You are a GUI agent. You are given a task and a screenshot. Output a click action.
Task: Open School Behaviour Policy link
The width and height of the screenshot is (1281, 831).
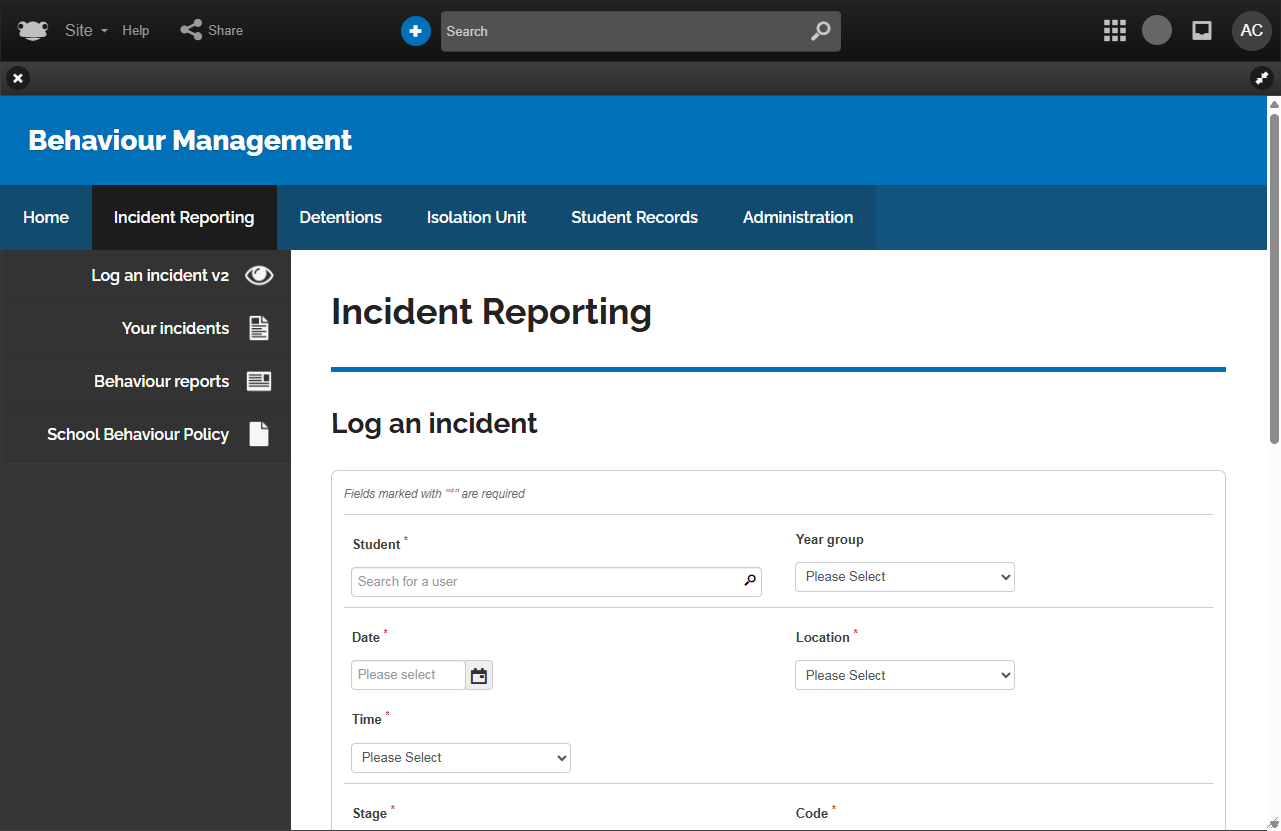[x=138, y=434]
